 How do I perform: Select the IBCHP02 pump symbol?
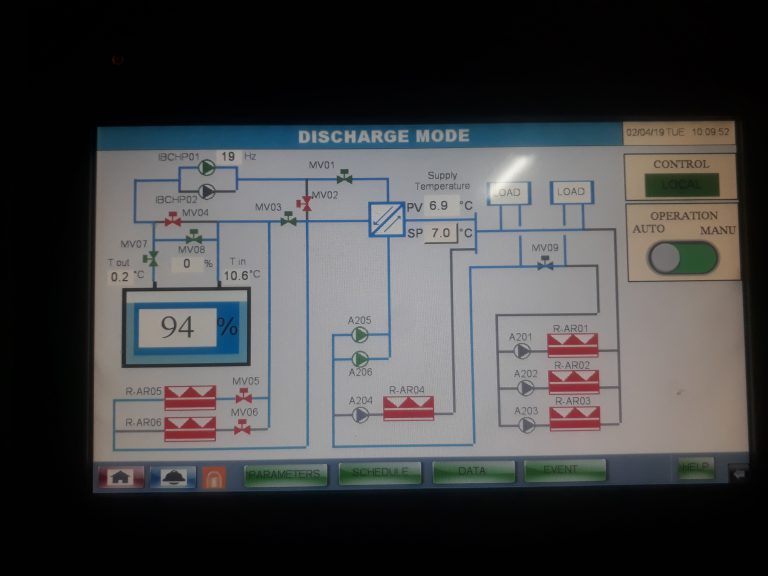pos(207,190)
